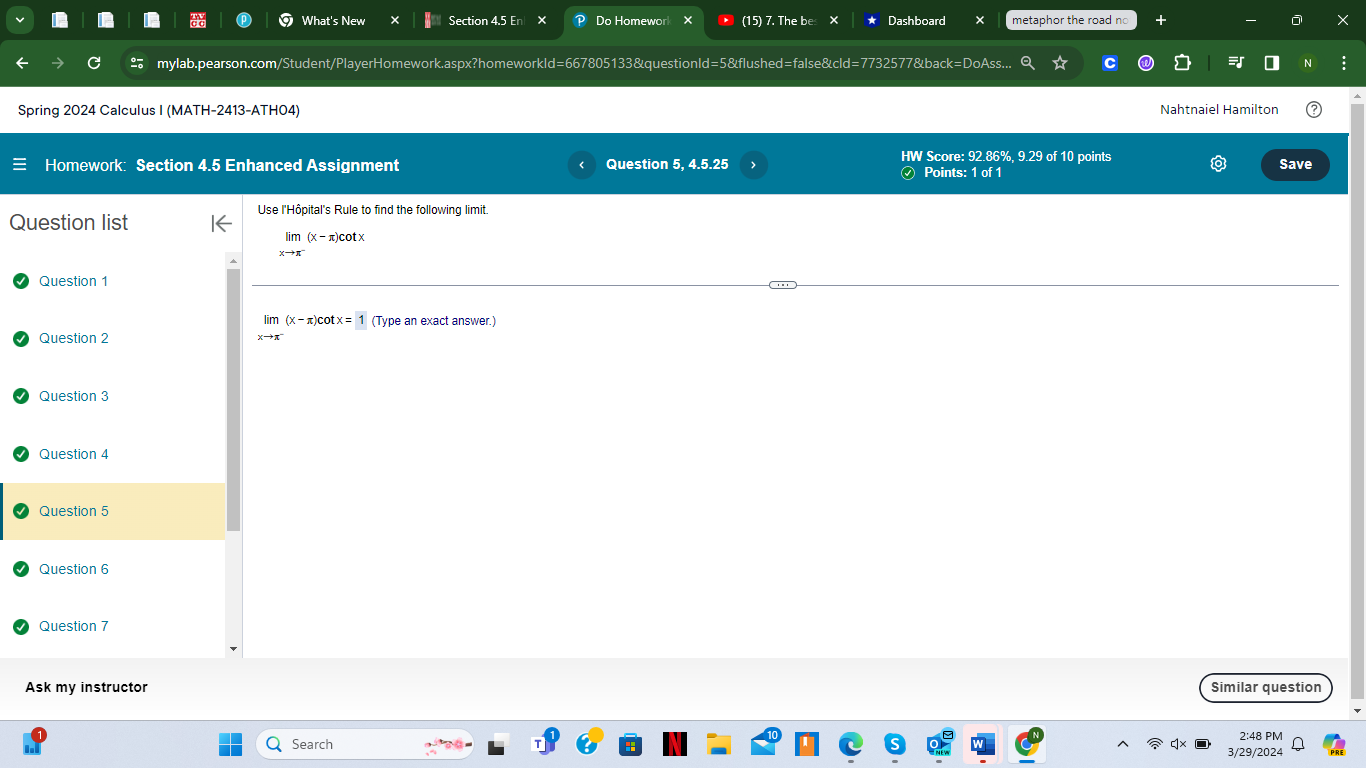Open the browser extensions puzzle icon
Screen dimensions: 1366x768
pos(1182,62)
